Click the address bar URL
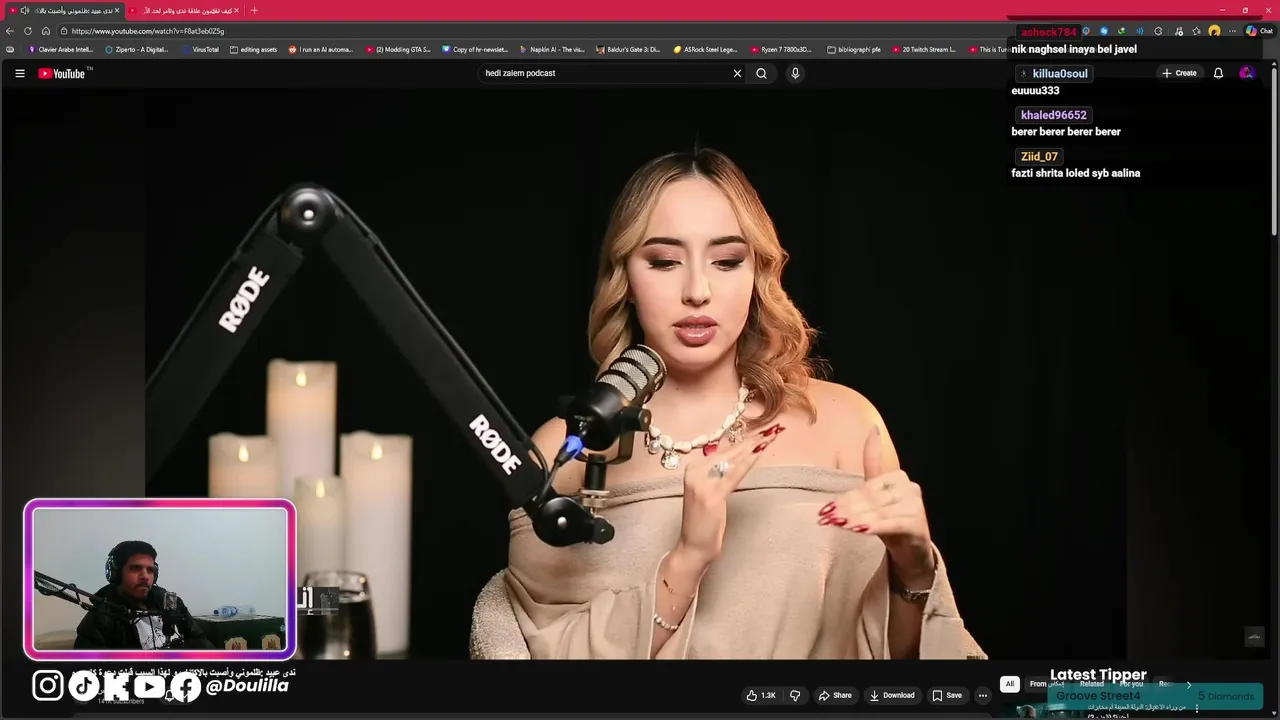1280x720 pixels. click(148, 31)
